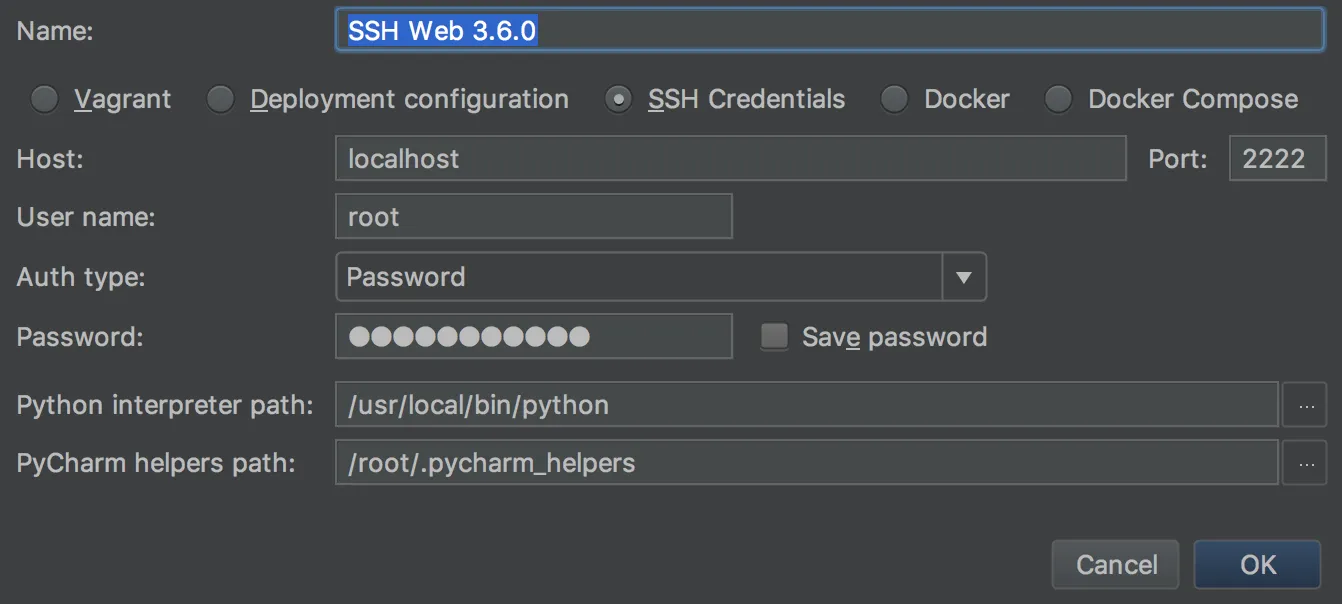Click the Python interpreter path text field

[x=806, y=405]
